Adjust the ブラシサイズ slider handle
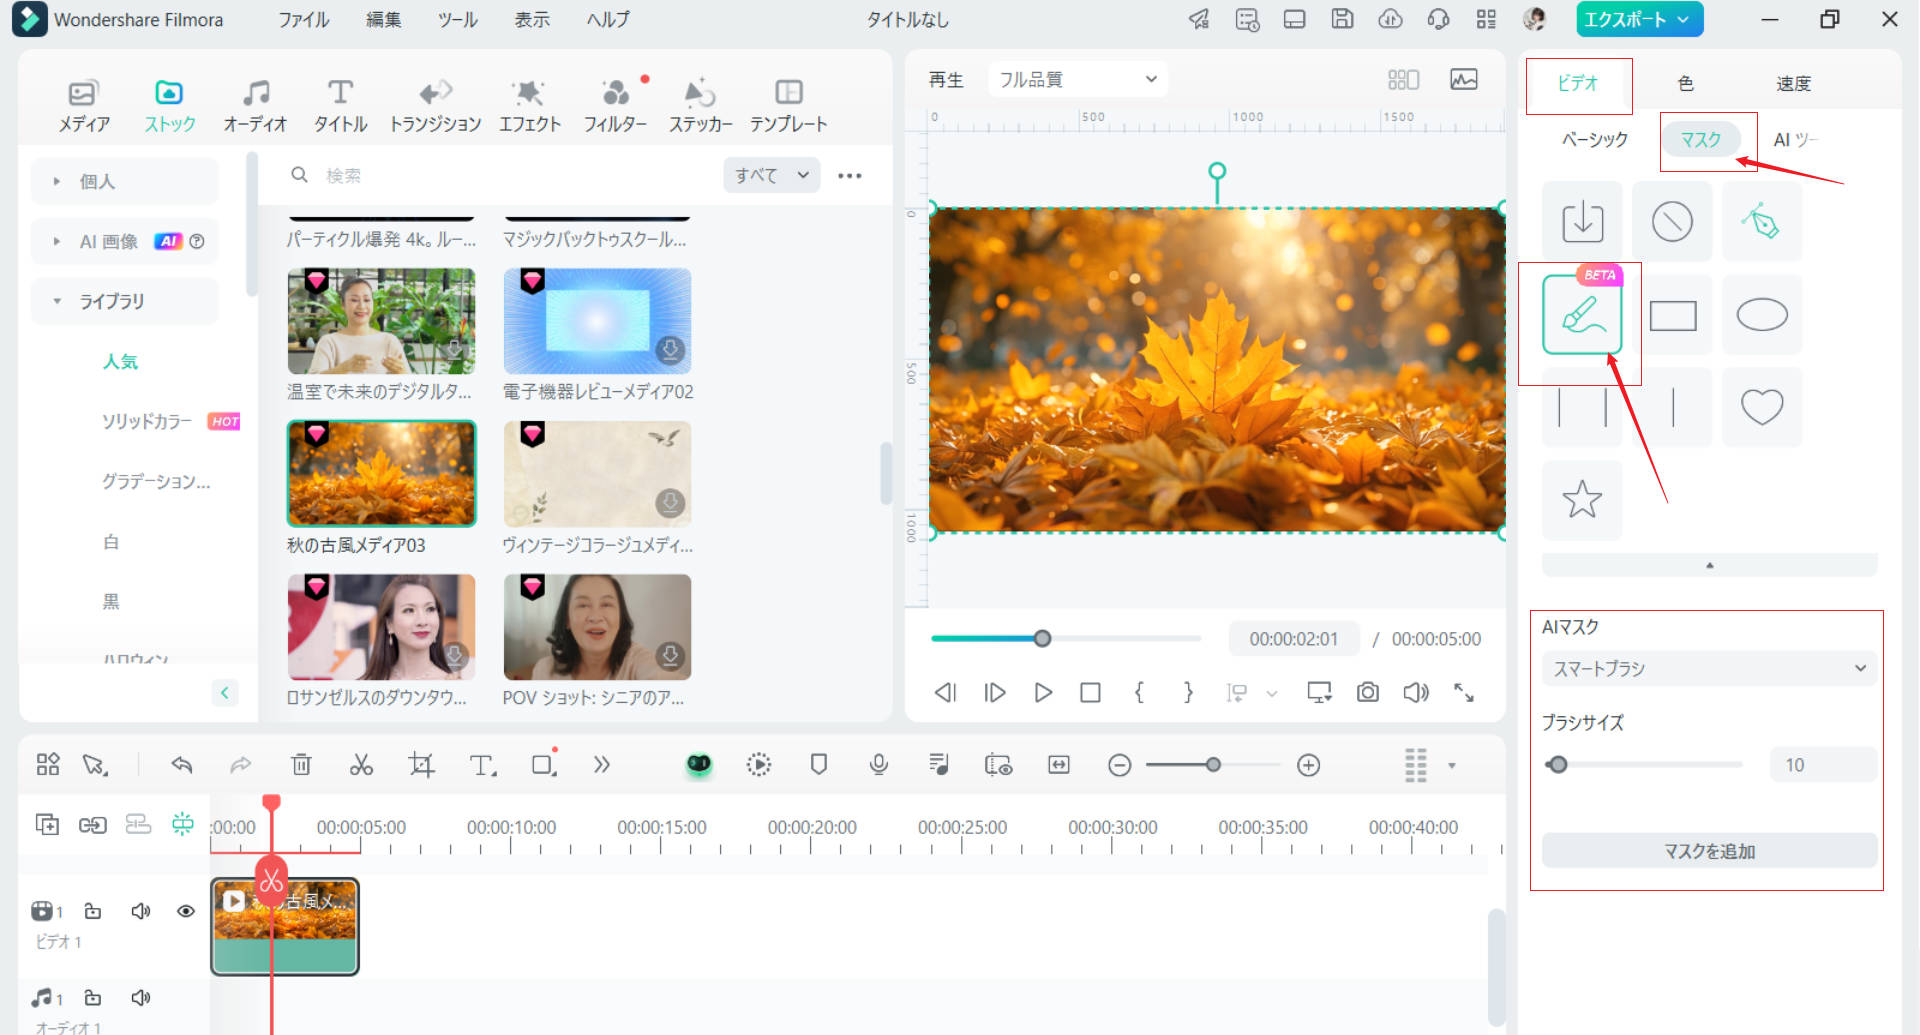The image size is (1920, 1035). (x=1557, y=765)
